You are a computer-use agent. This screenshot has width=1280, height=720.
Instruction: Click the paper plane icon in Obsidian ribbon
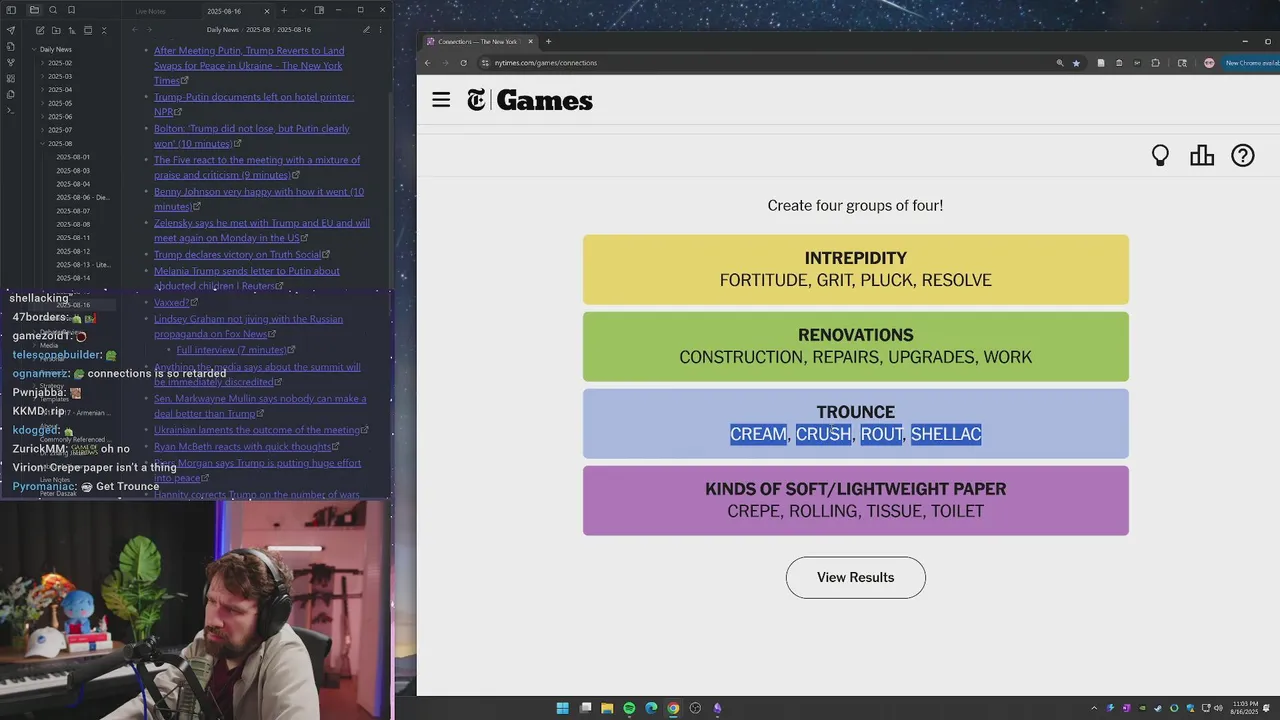(x=11, y=30)
